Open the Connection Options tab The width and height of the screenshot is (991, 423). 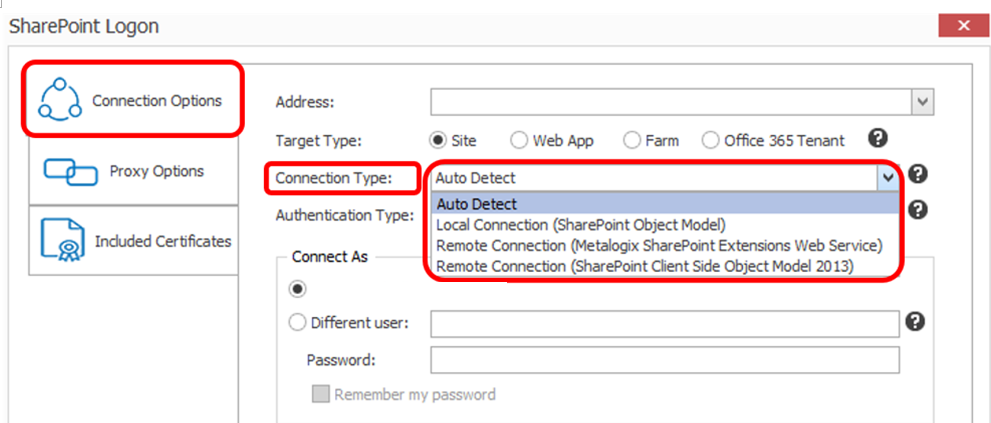tap(130, 100)
